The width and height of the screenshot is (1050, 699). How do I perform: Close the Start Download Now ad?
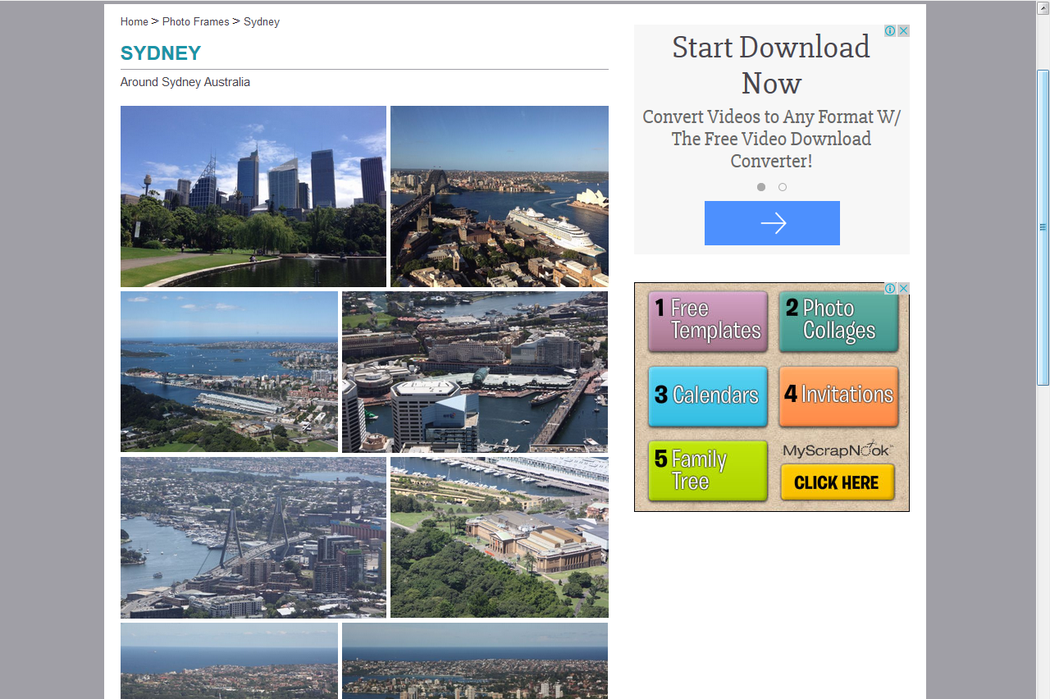(903, 31)
